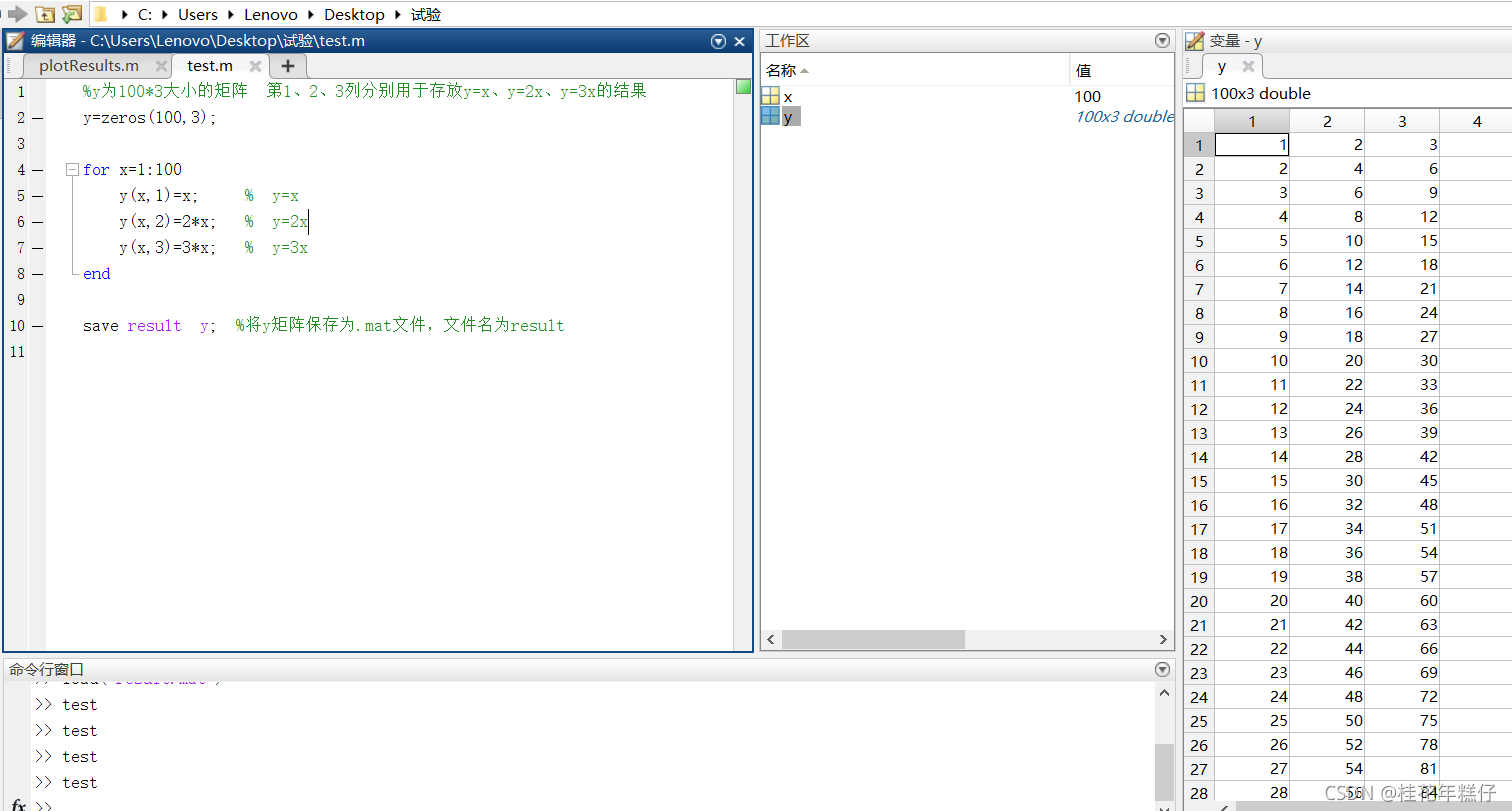Close the plotResults.m tab

[160, 66]
